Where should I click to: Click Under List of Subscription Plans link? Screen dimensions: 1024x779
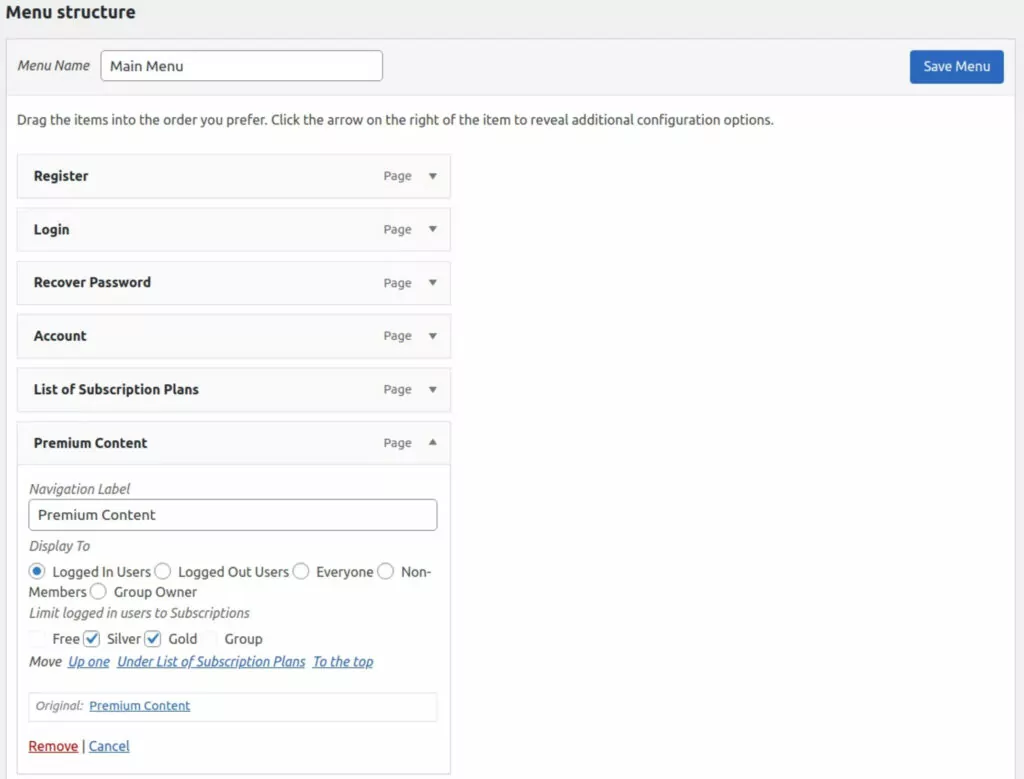211,661
